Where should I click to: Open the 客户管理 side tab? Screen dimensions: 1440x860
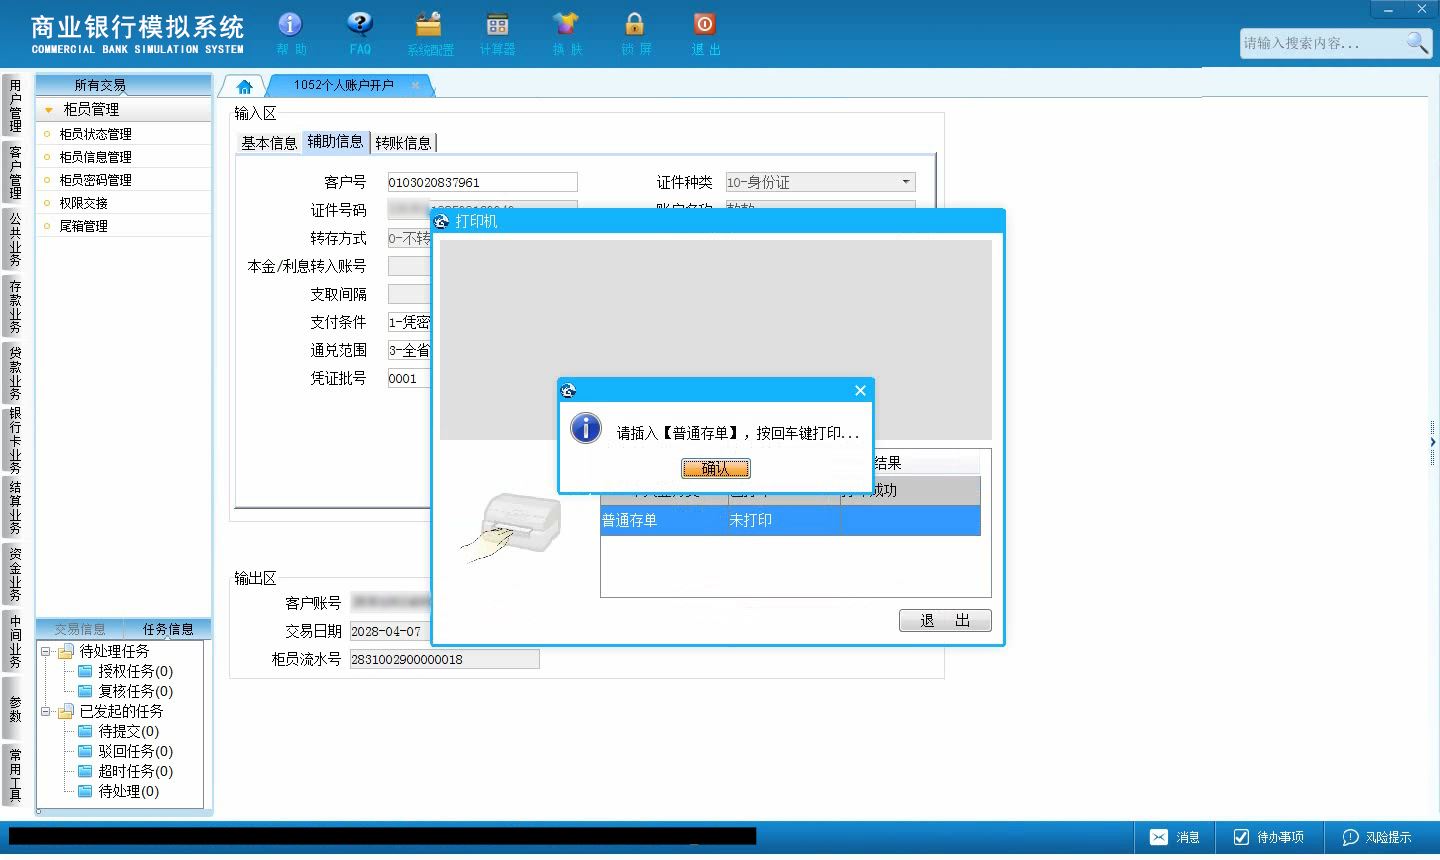[x=14, y=172]
